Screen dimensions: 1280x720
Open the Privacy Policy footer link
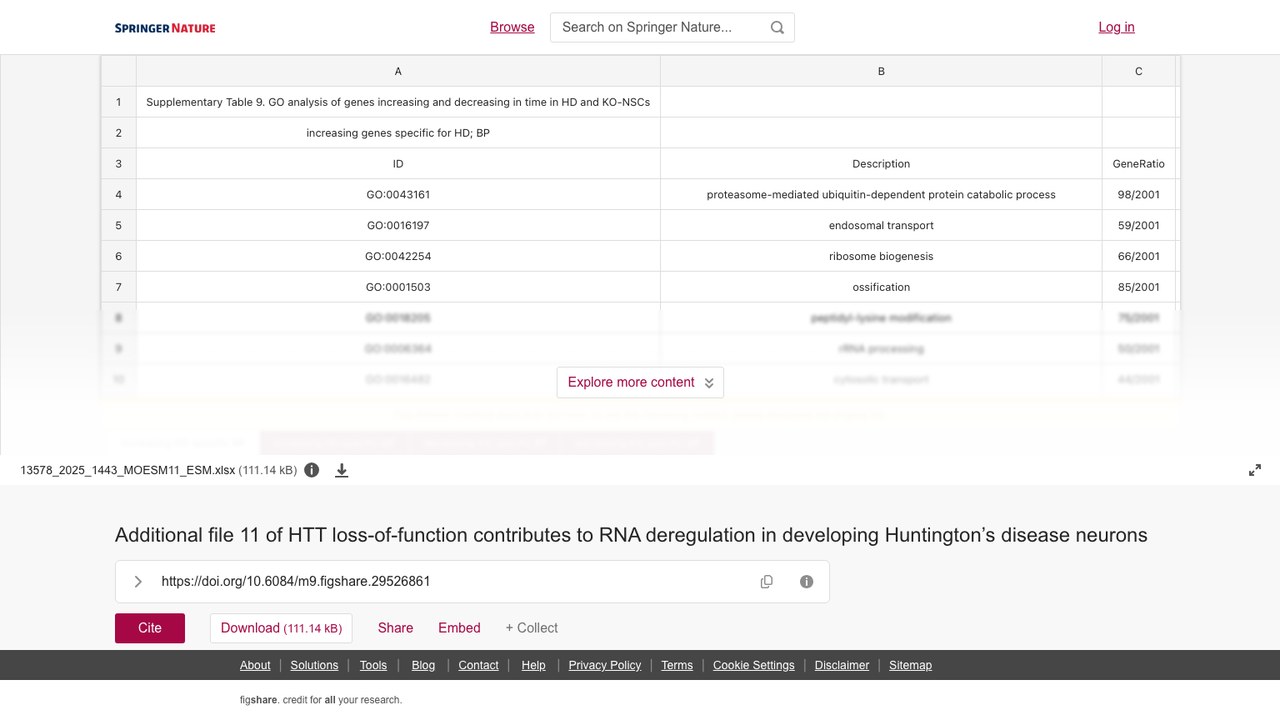click(605, 665)
